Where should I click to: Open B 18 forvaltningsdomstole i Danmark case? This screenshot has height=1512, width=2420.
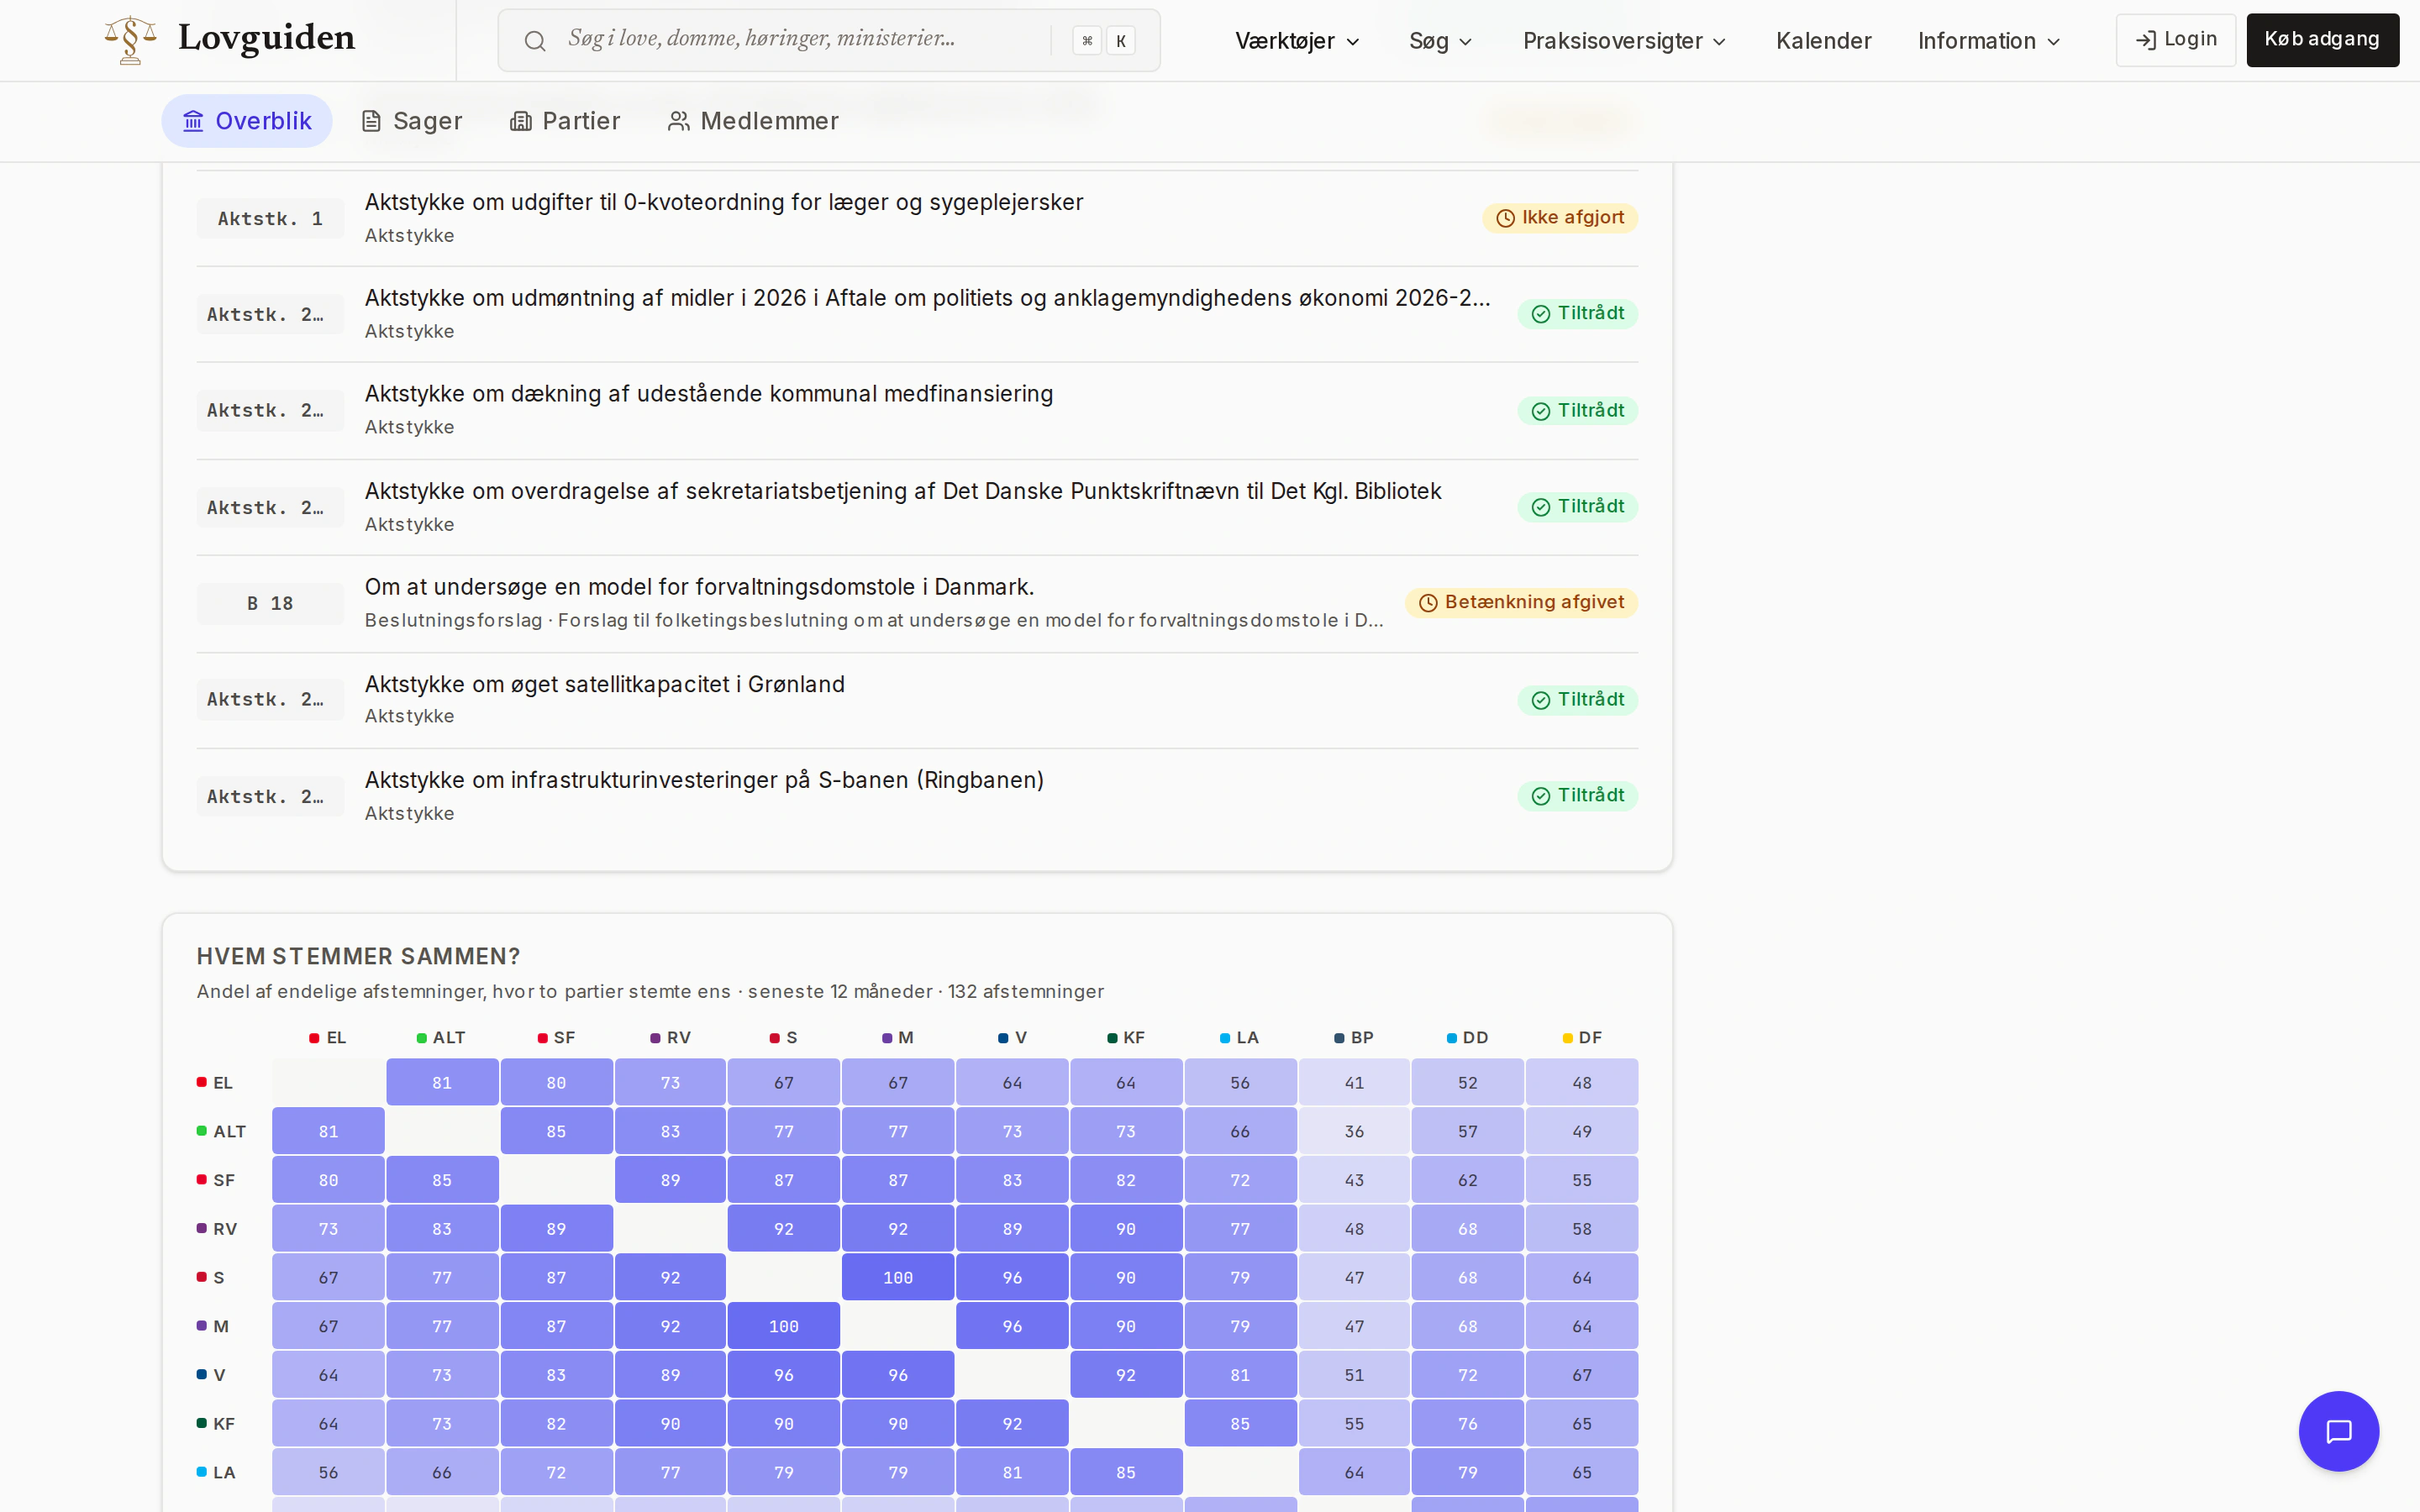[x=917, y=604]
